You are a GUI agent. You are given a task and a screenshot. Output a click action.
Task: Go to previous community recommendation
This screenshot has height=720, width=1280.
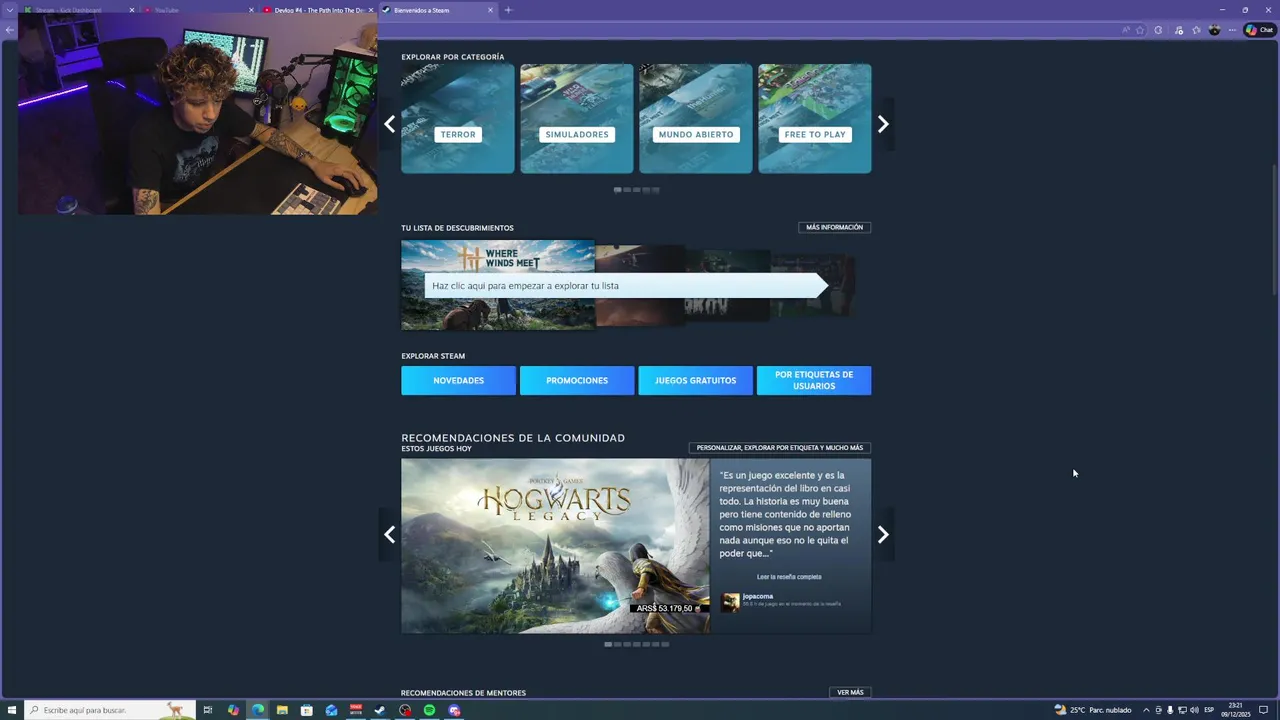coord(389,535)
